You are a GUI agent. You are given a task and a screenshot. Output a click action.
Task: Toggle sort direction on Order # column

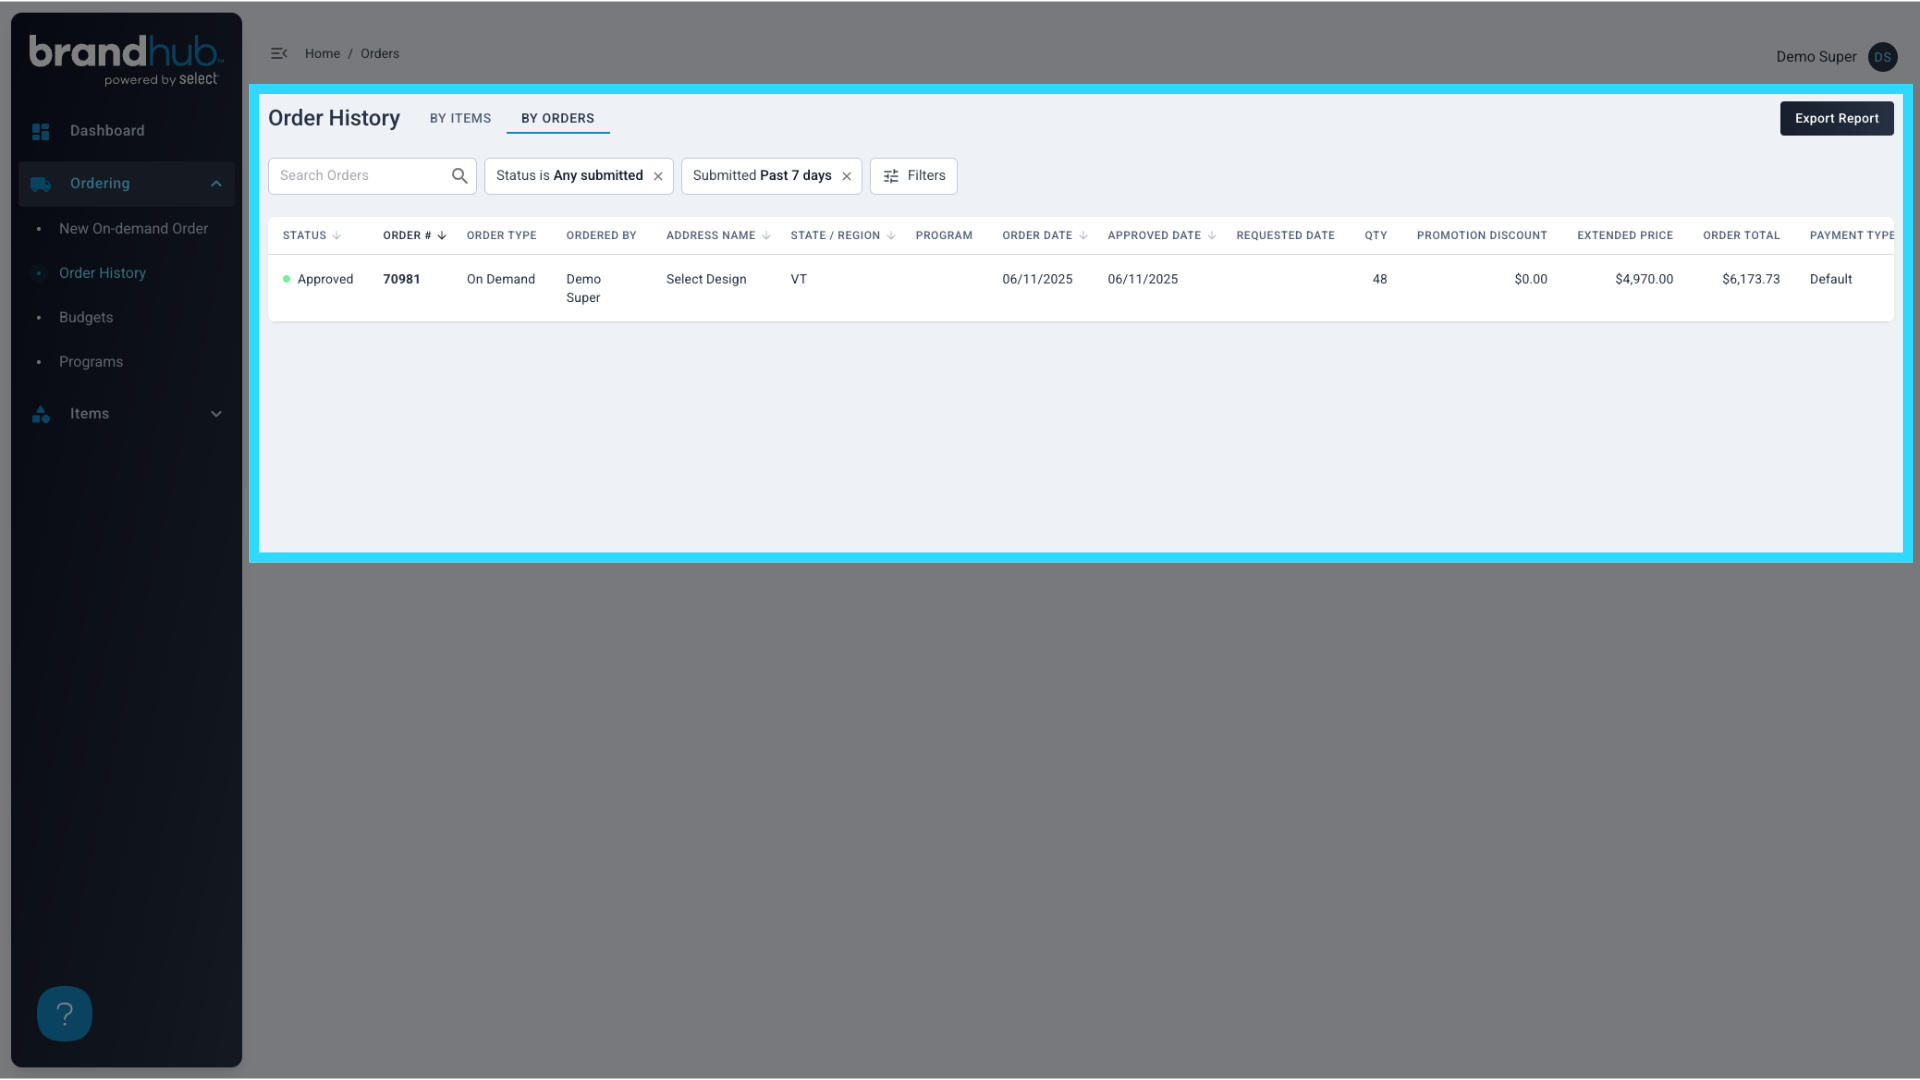point(441,235)
